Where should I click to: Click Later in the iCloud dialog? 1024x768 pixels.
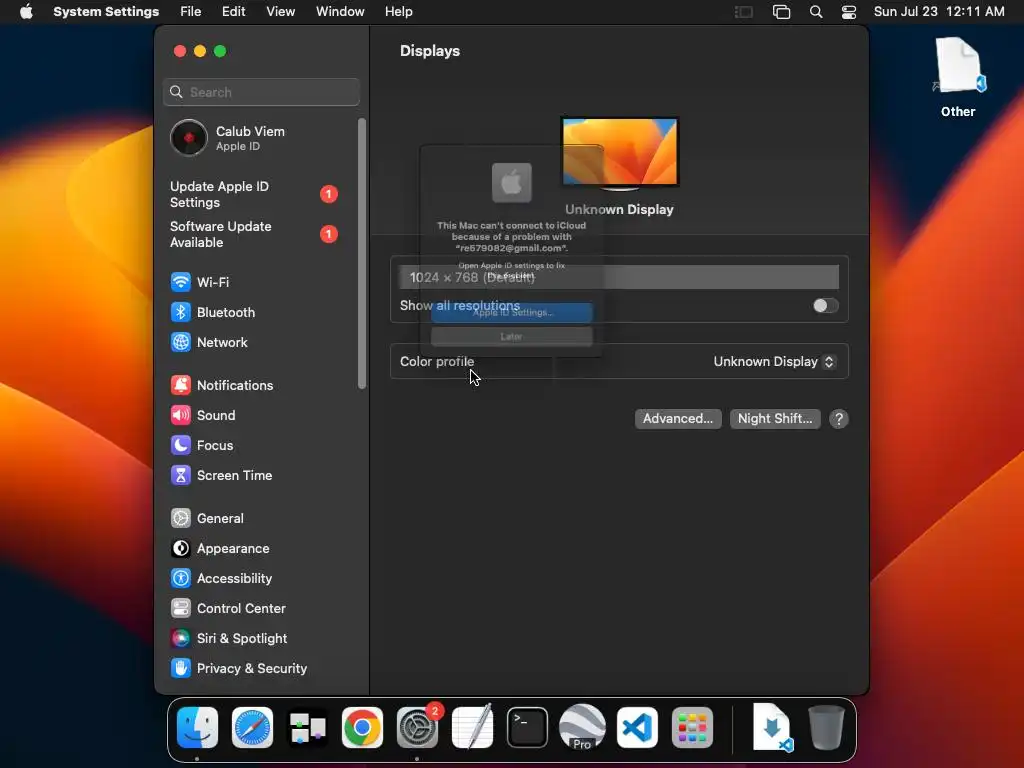512,336
